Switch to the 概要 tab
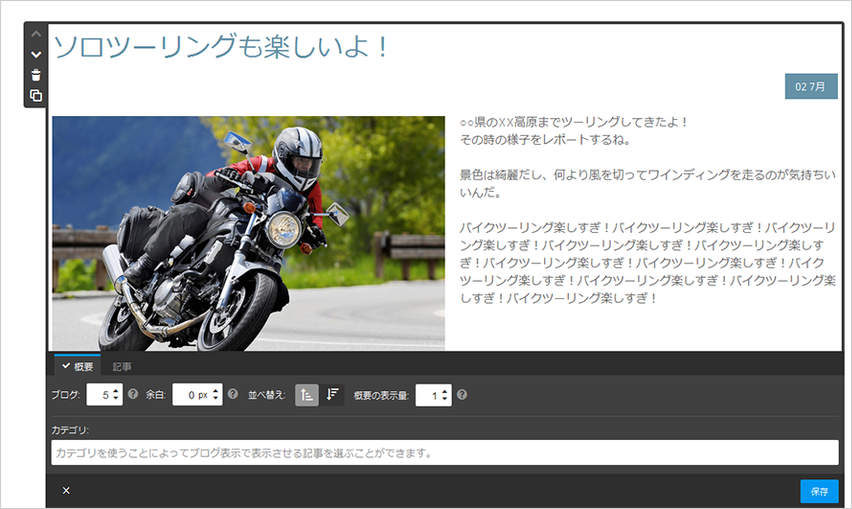The height and width of the screenshot is (509, 852). pyautogui.click(x=78, y=366)
